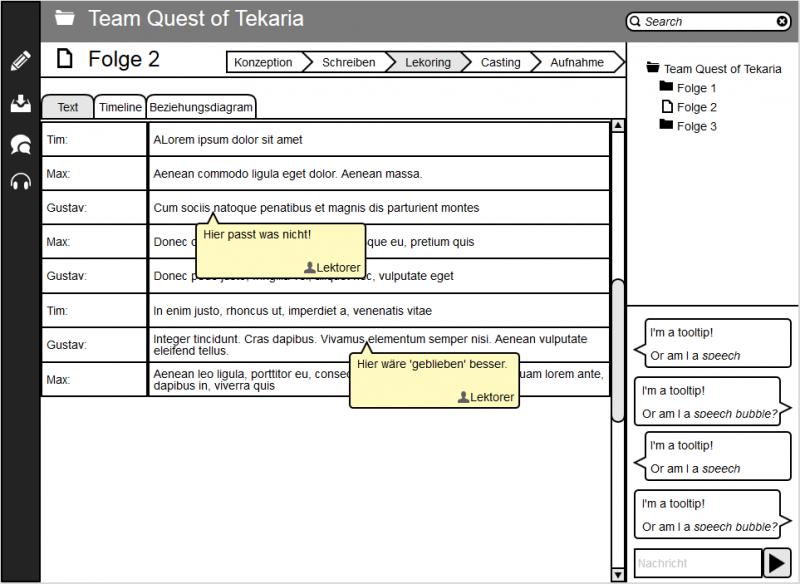This screenshot has width=800, height=584.
Task: Click the document icon beside Folge 2
Action: click(65, 59)
